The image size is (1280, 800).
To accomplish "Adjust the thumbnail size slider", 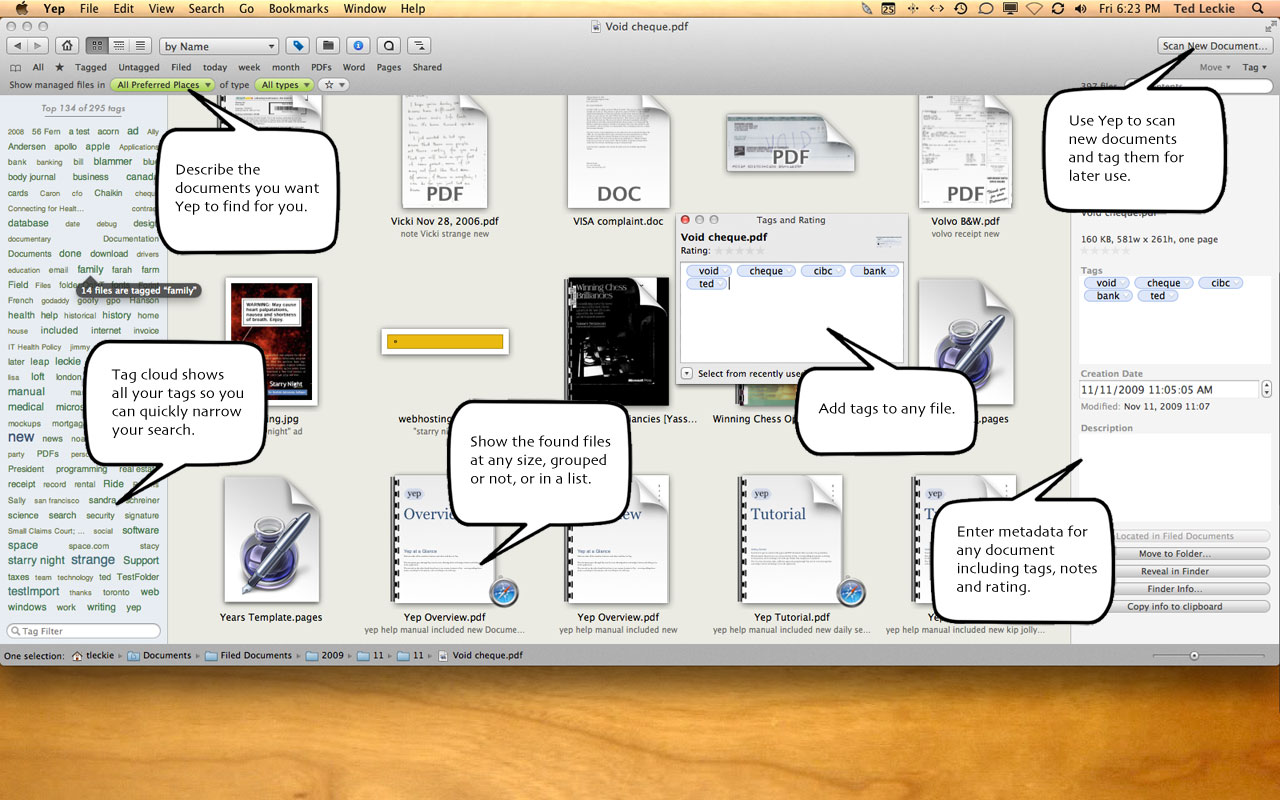I will click(1193, 656).
